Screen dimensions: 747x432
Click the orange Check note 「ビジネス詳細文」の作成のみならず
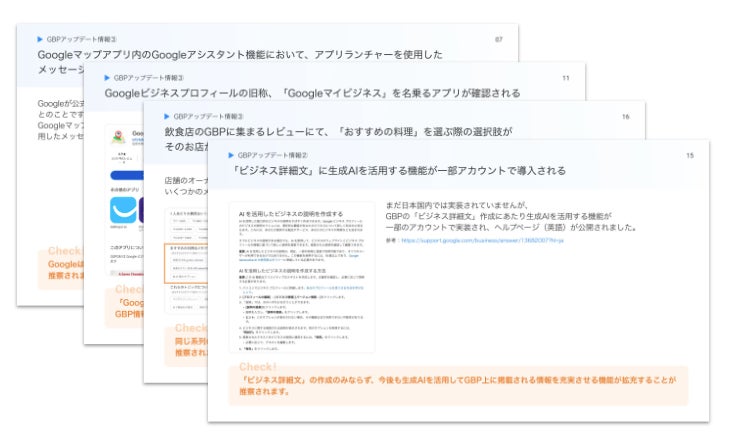(458, 385)
